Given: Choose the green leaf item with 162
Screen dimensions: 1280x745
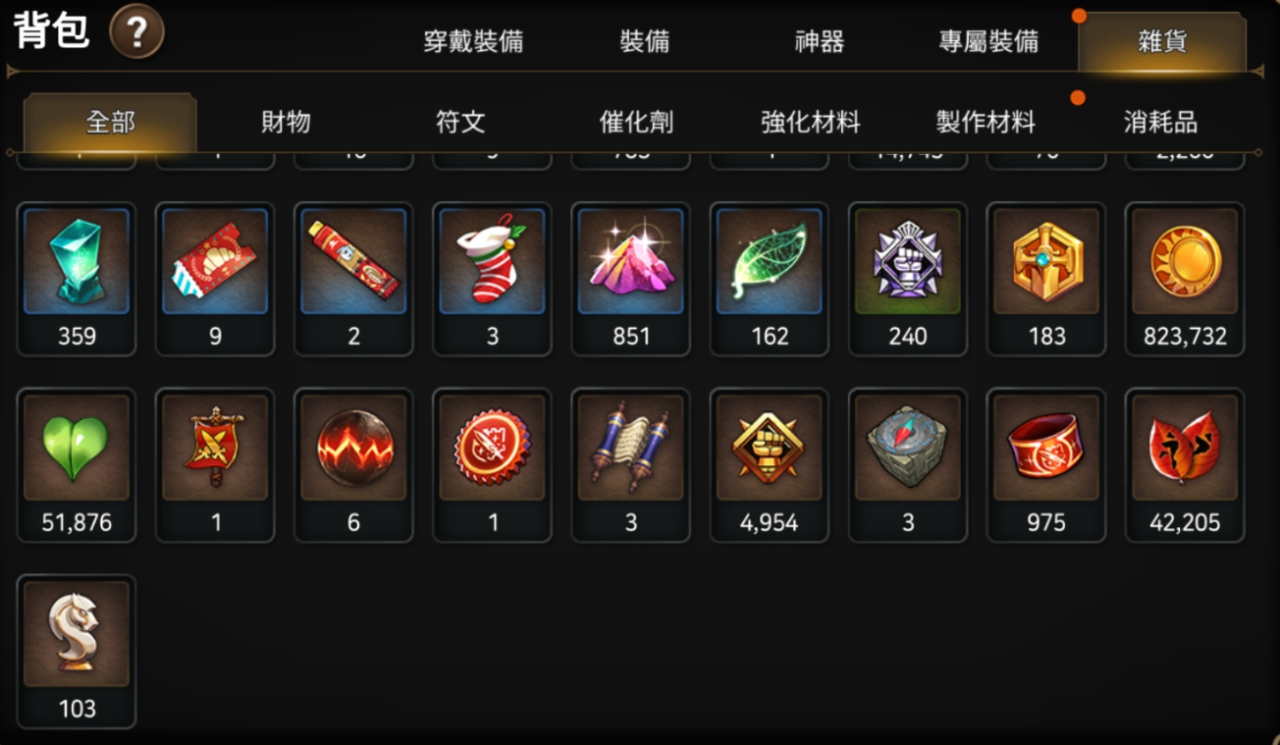Looking at the screenshot, I should [x=769, y=279].
